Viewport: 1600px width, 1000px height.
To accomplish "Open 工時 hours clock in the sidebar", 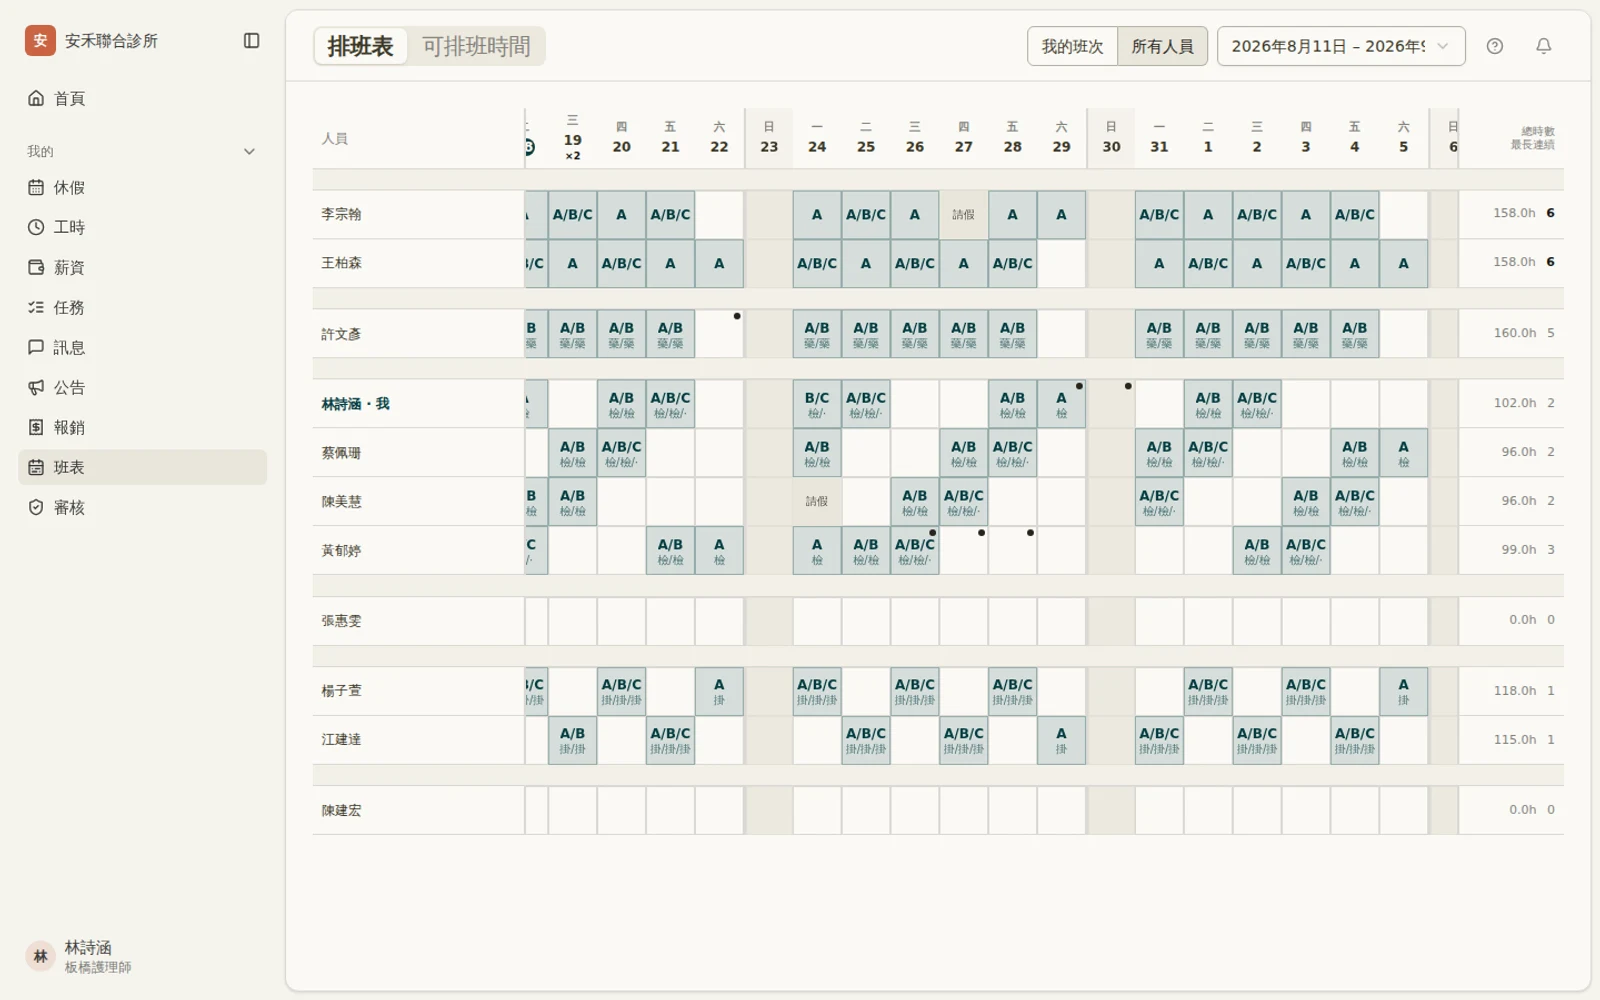I will point(143,228).
